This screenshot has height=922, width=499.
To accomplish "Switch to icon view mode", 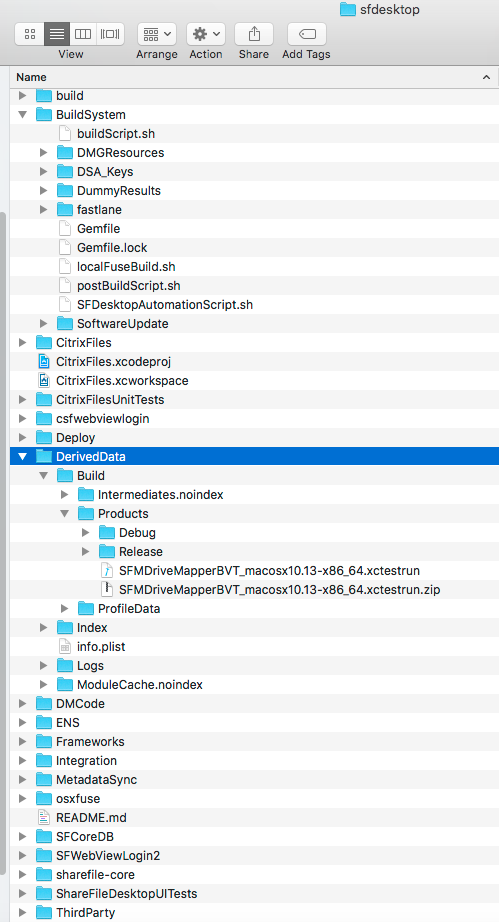I will pyautogui.click(x=29, y=34).
